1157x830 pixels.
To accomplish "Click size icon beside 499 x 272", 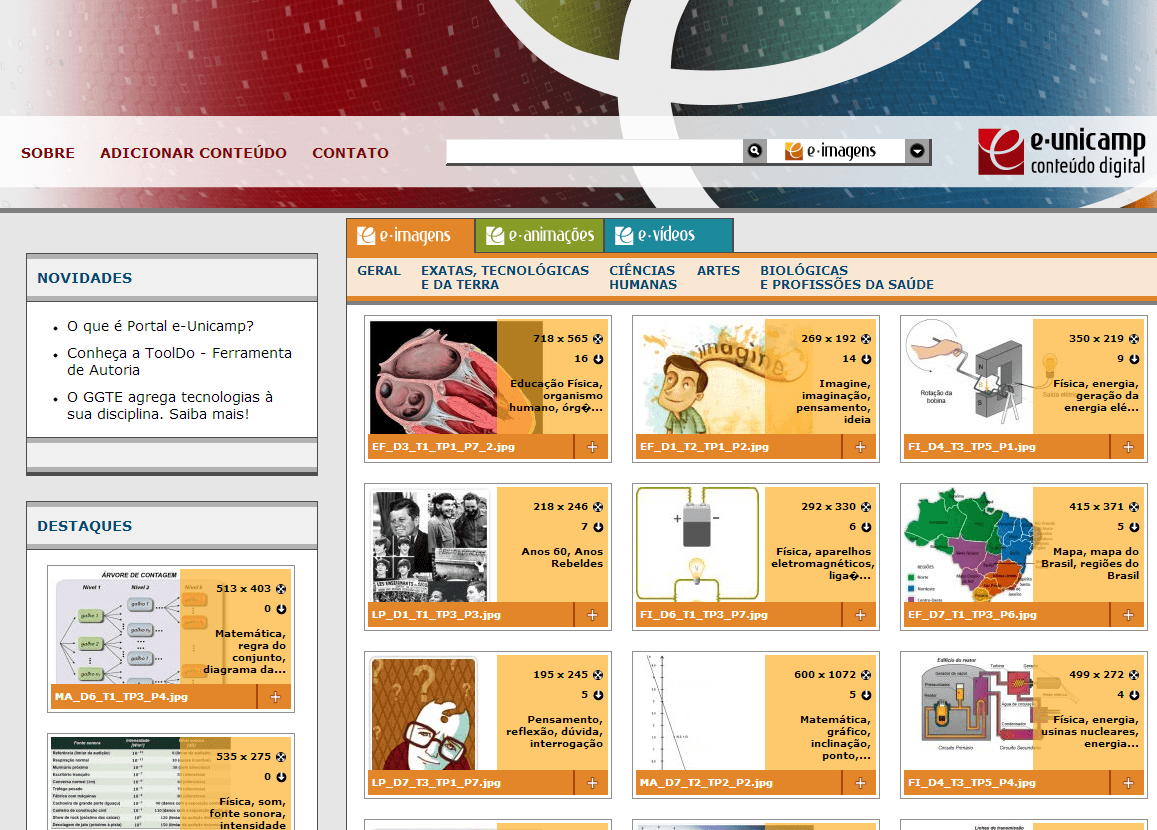I will click(1133, 676).
